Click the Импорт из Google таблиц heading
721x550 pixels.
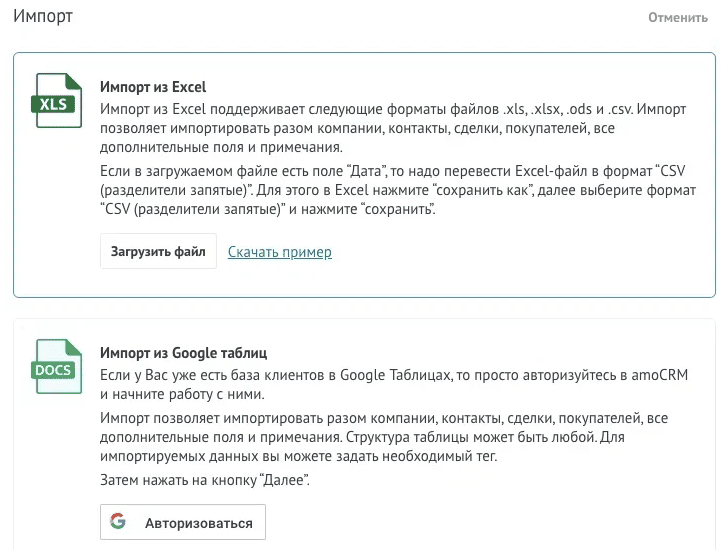183,353
